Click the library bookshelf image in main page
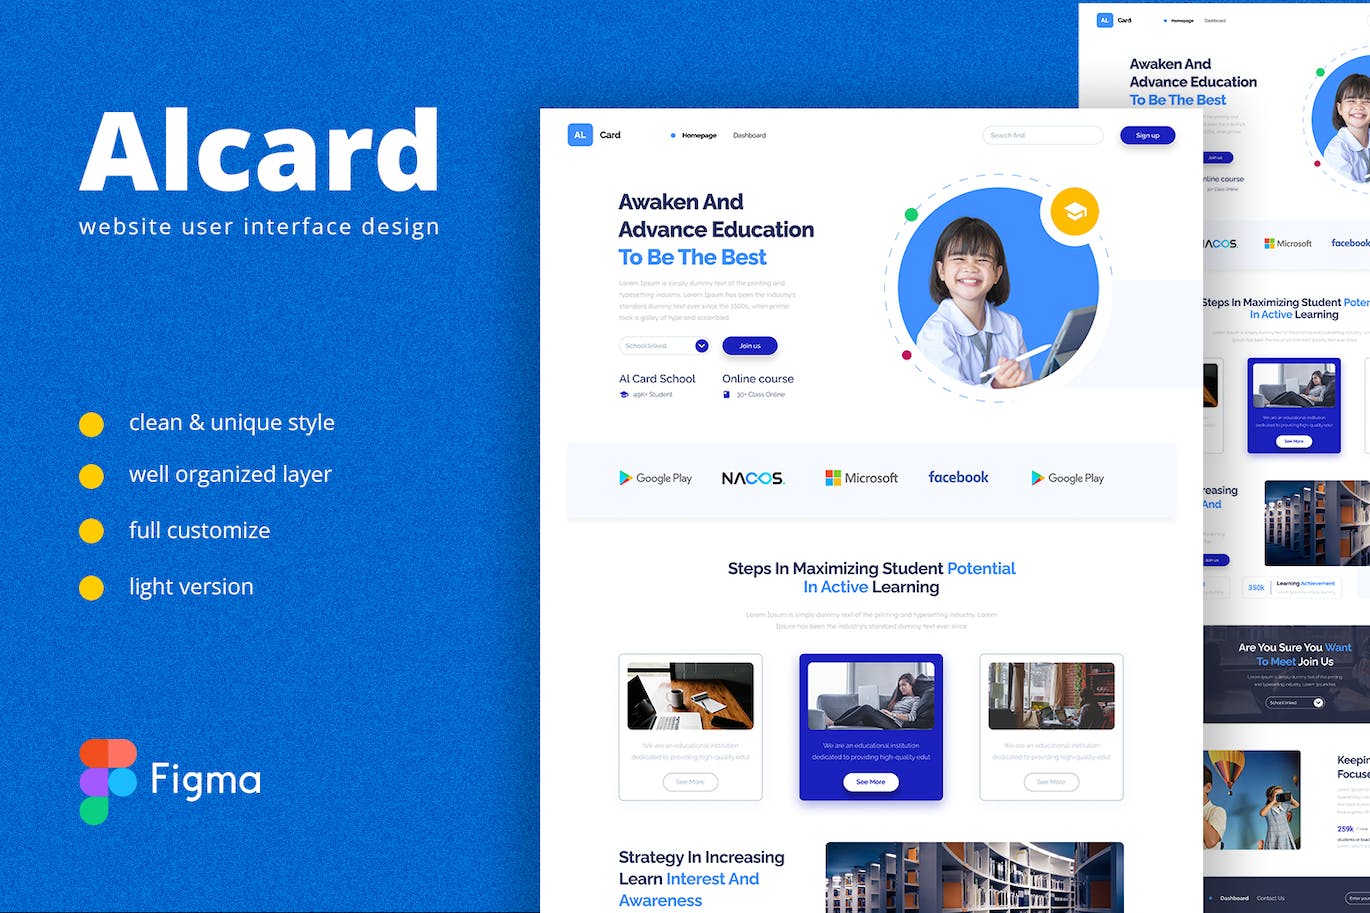This screenshot has width=1370, height=913. [x=974, y=877]
